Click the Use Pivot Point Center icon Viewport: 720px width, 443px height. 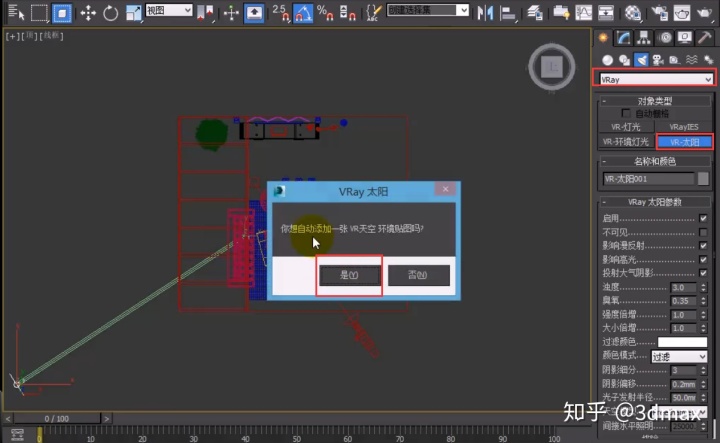[x=205, y=12]
